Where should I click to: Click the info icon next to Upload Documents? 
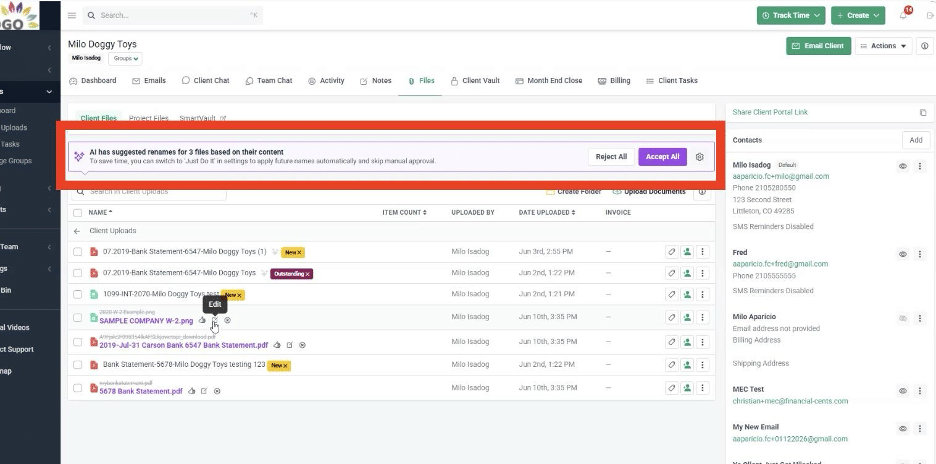pyautogui.click(x=702, y=192)
